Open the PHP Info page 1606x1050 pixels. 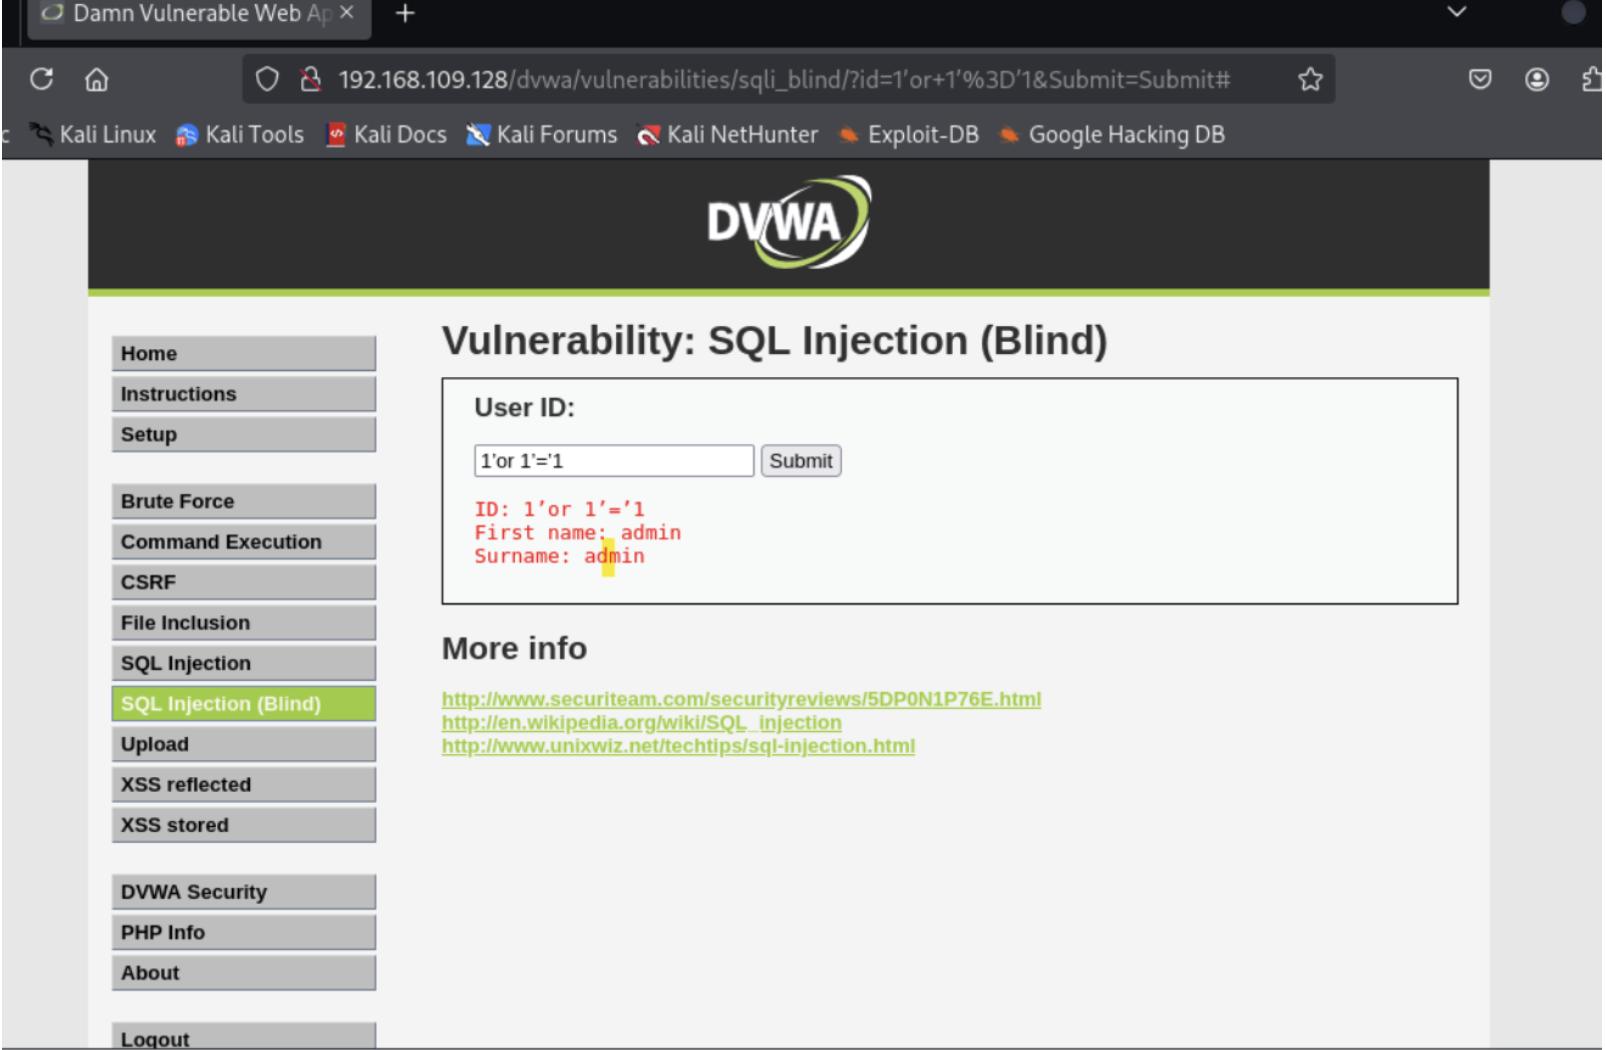pos(244,932)
